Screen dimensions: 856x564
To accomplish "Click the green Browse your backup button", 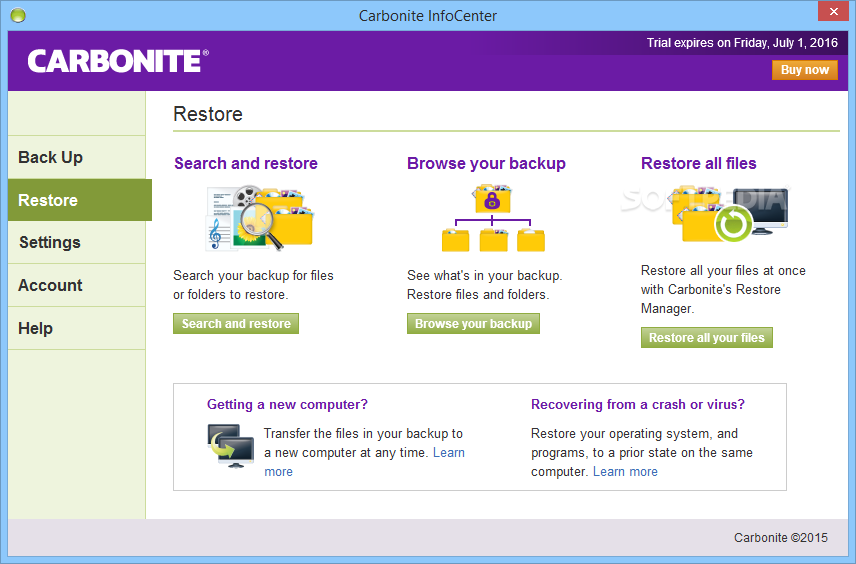I will coord(473,324).
